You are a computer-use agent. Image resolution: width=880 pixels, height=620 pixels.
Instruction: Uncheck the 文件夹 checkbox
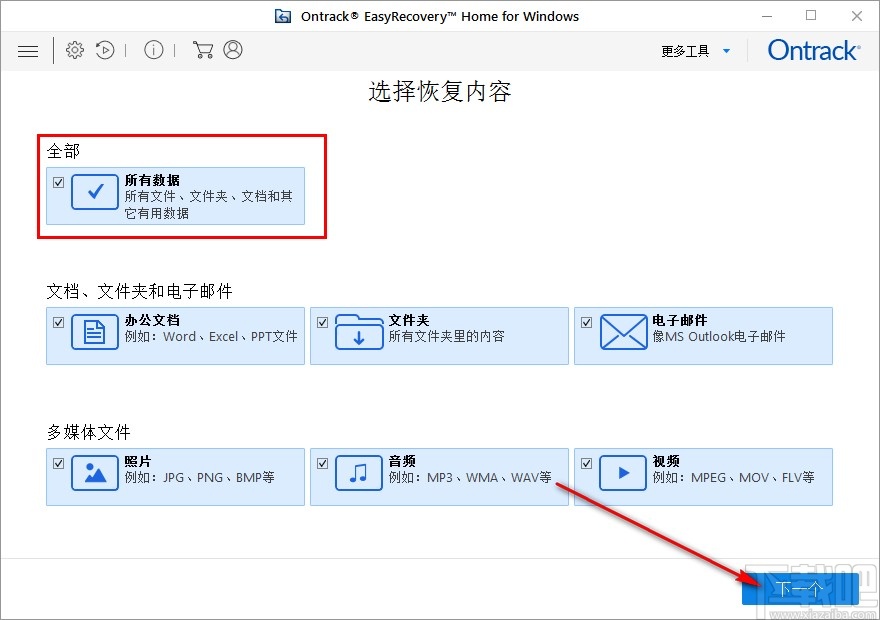(322, 322)
